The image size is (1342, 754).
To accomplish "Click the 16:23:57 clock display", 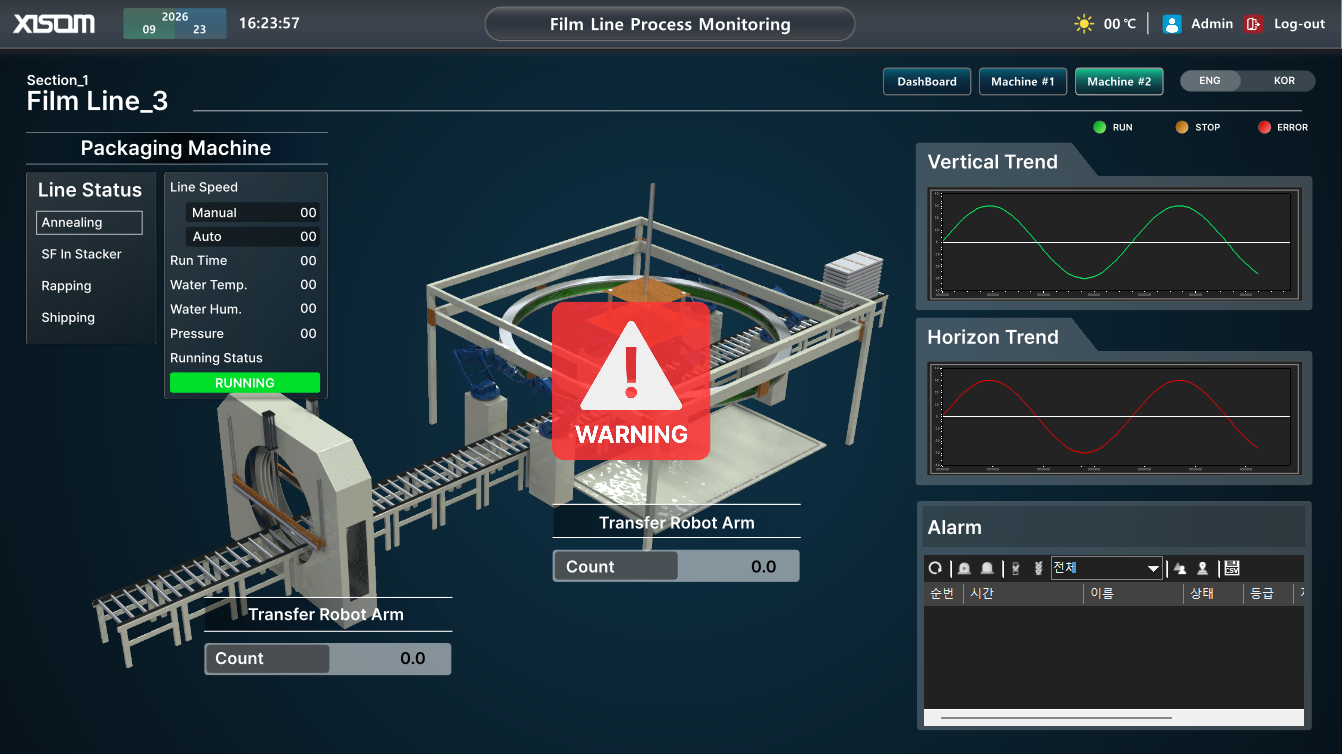I will tap(269, 23).
